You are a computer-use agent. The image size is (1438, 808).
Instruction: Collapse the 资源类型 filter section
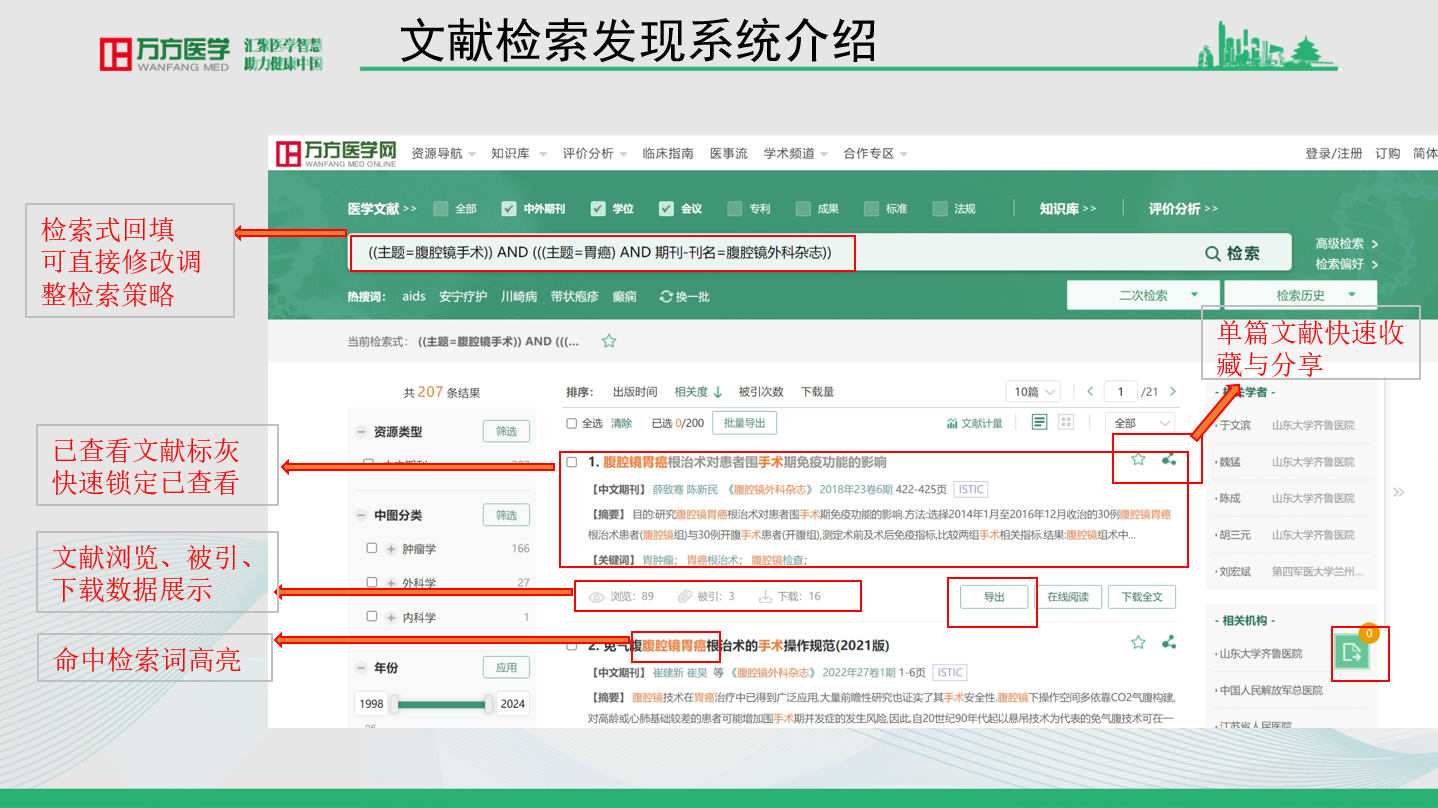(361, 432)
